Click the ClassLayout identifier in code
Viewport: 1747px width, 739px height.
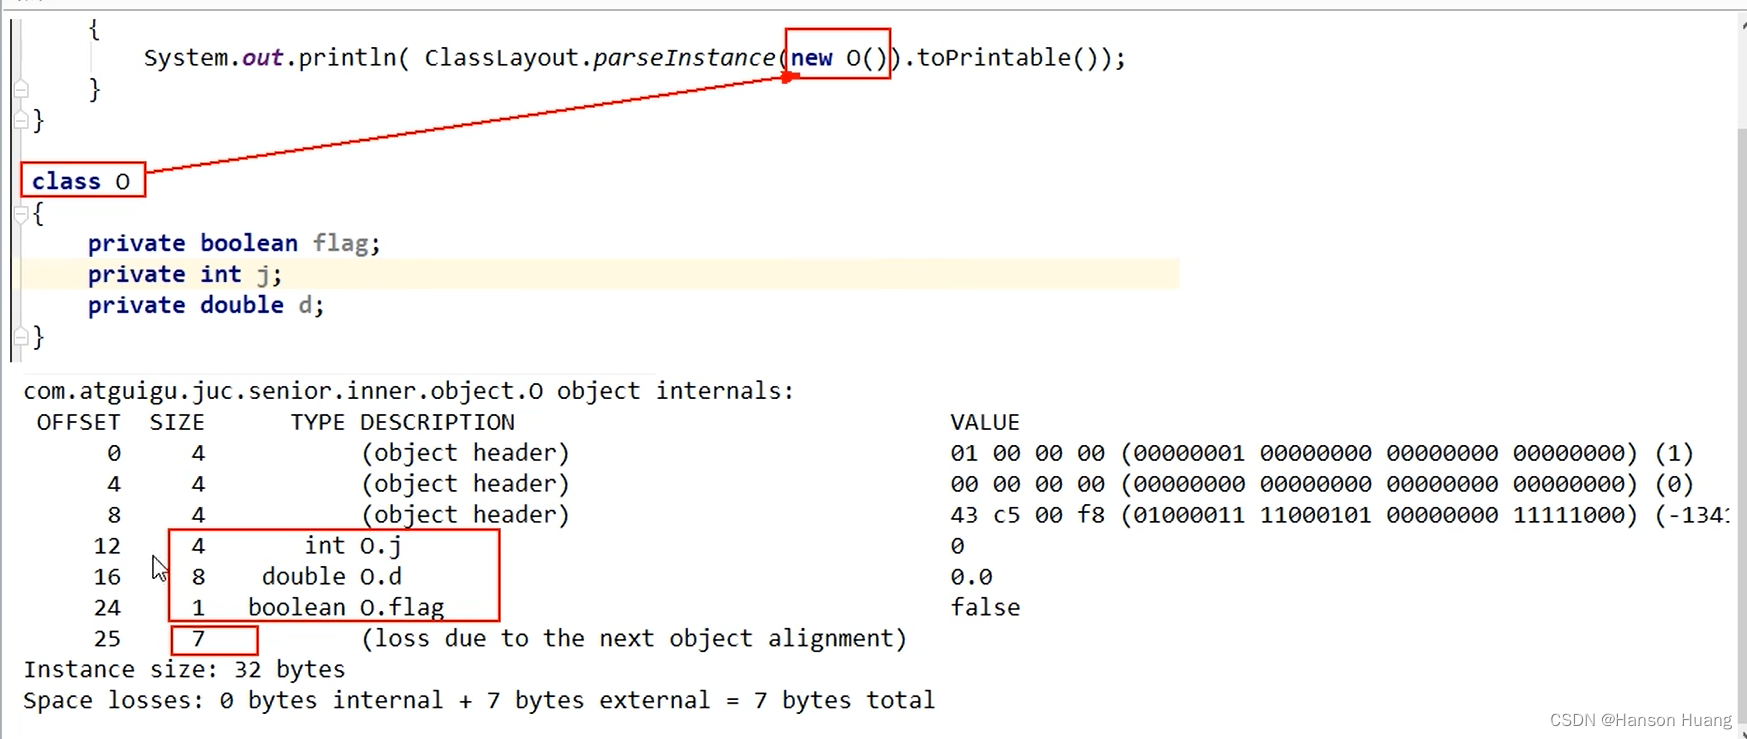coord(502,58)
